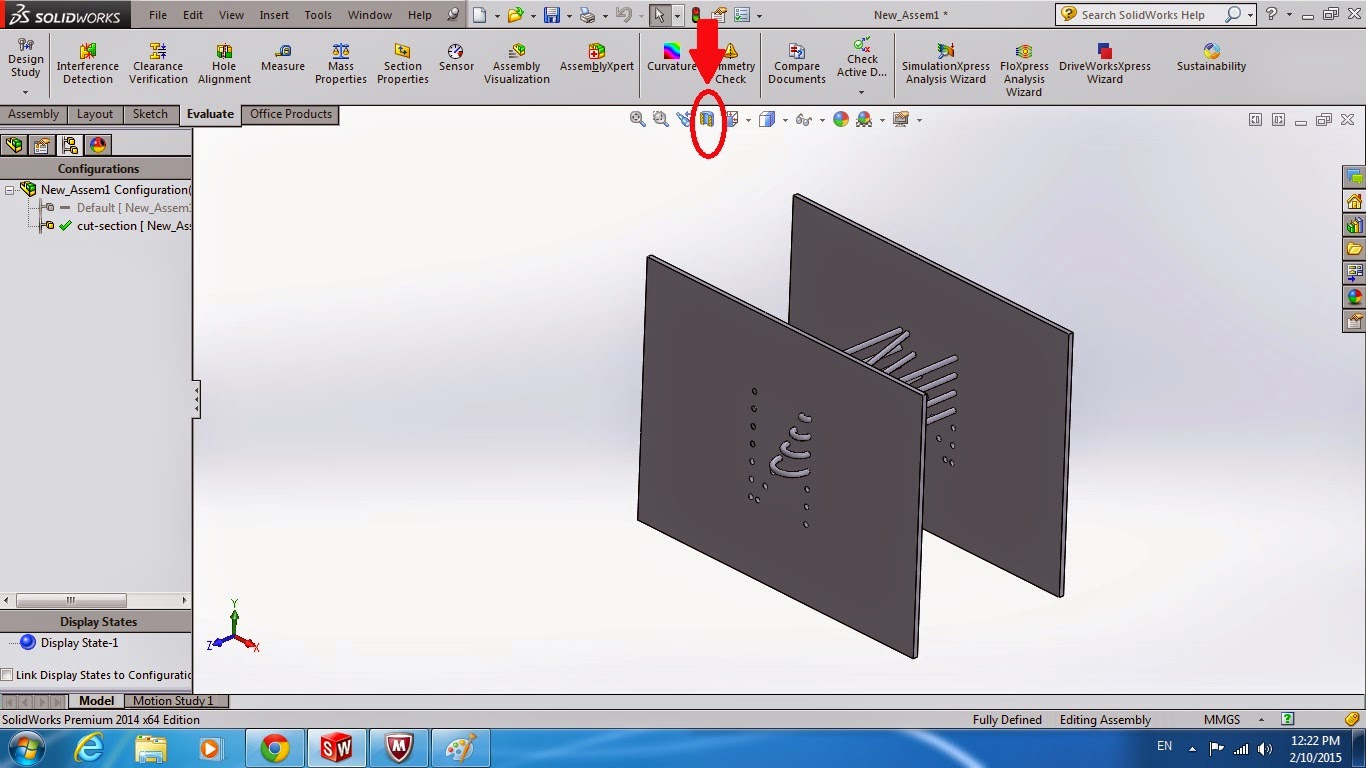
Task: Open File Explorer folder tab in task pane
Action: (1355, 249)
